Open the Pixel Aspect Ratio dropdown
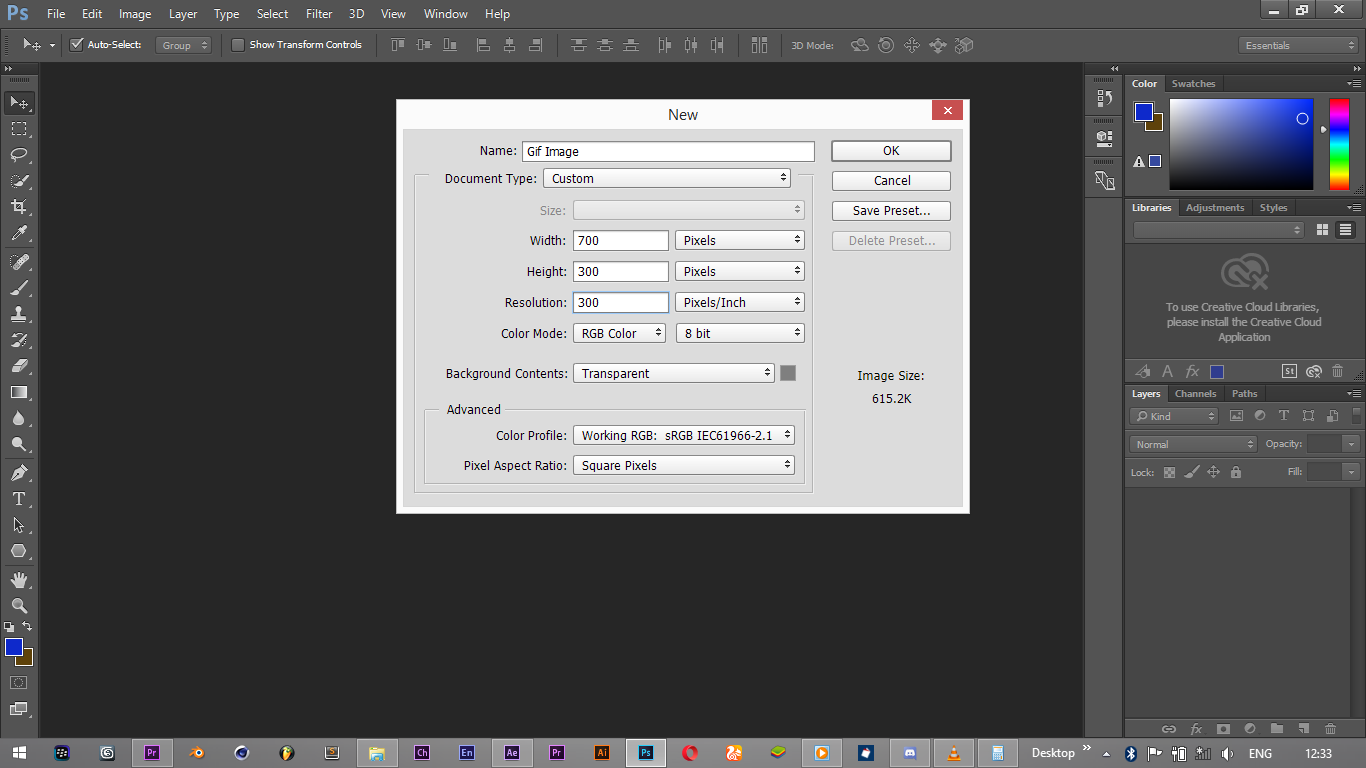 pos(684,465)
